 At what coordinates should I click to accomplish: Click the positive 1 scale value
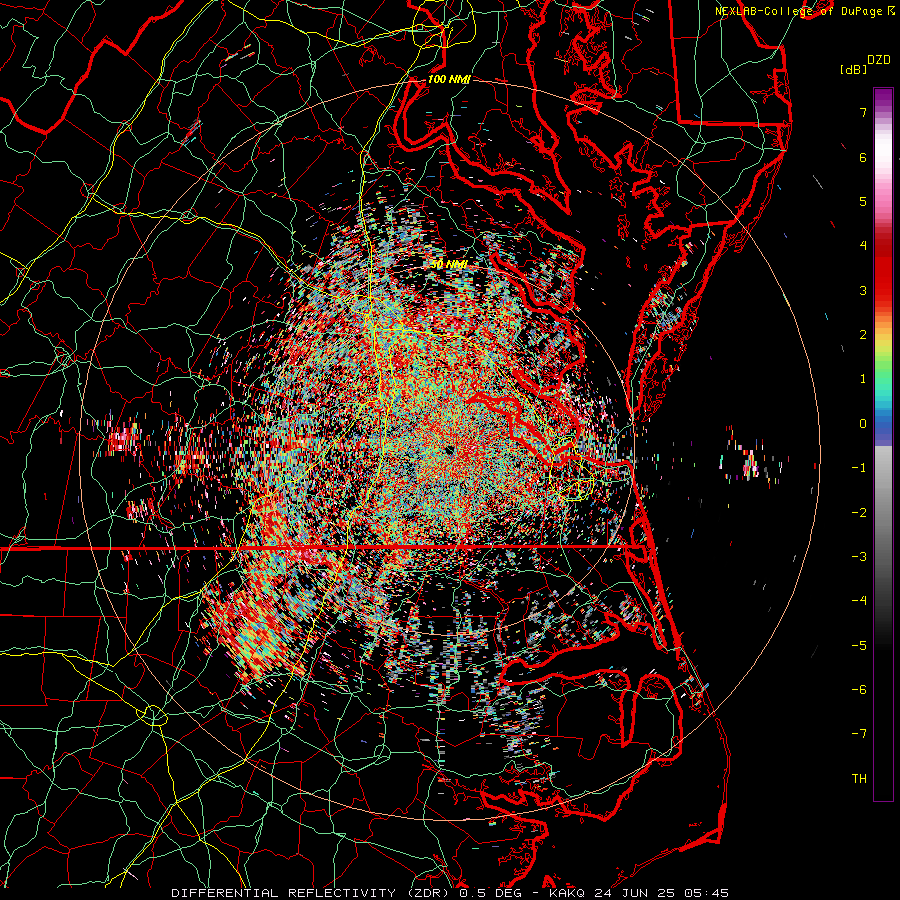click(863, 379)
